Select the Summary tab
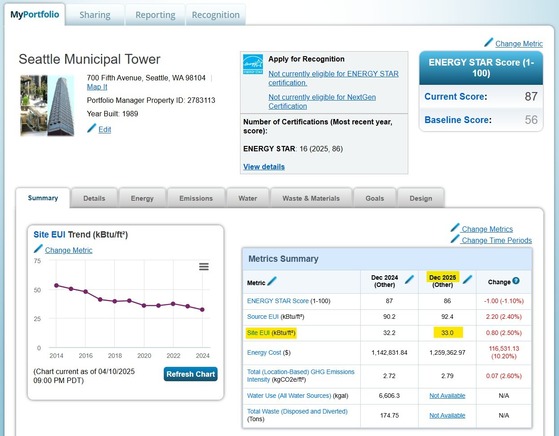The height and width of the screenshot is (436, 559). coord(43,198)
